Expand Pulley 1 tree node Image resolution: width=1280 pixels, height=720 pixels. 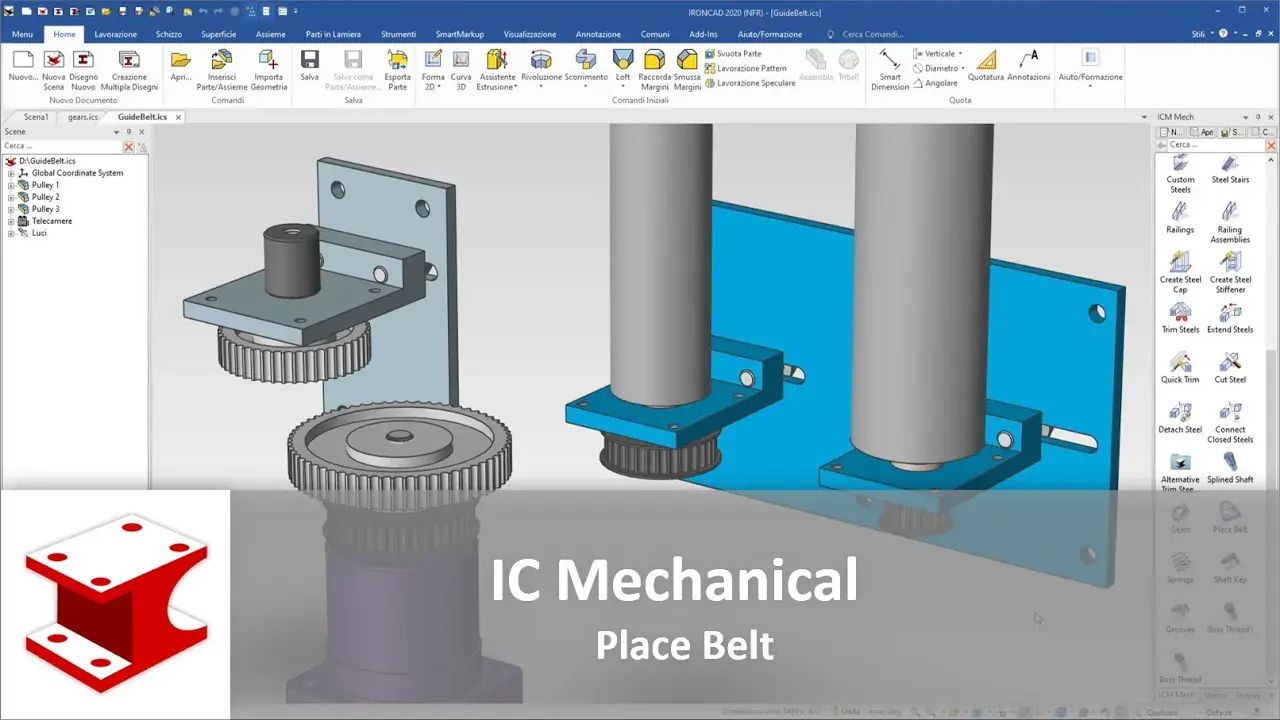pos(11,185)
